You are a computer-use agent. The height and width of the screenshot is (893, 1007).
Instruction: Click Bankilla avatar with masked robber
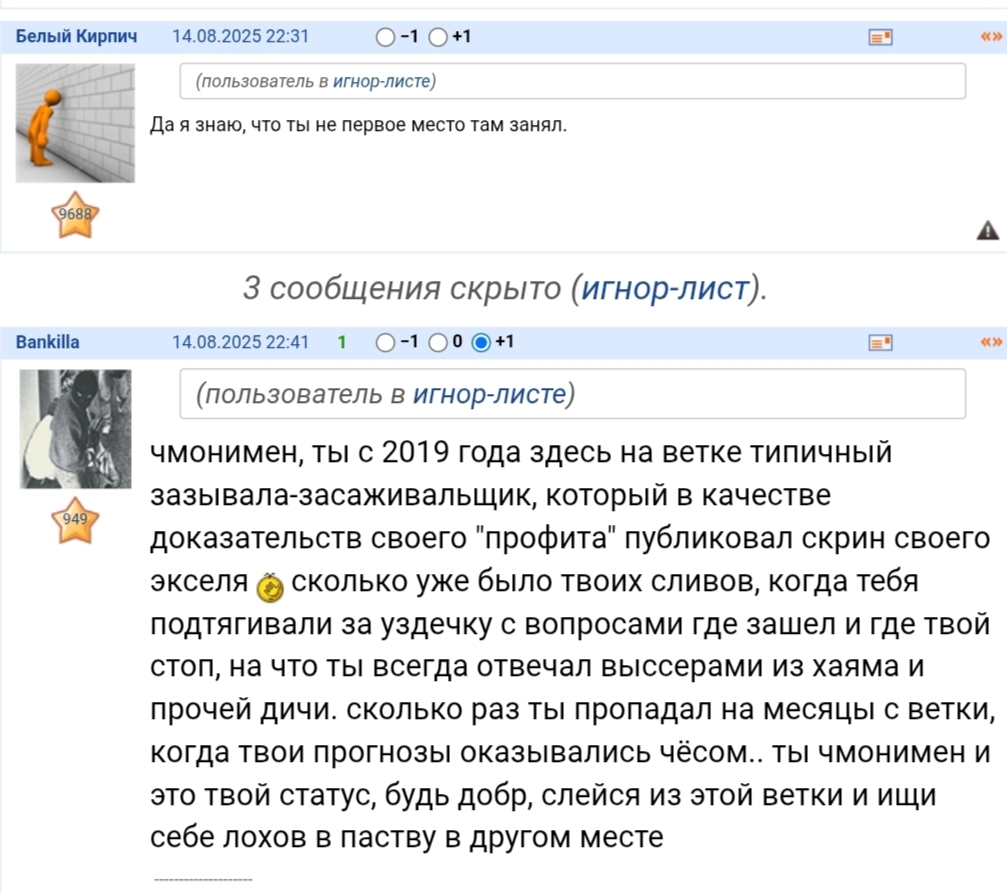click(x=75, y=429)
